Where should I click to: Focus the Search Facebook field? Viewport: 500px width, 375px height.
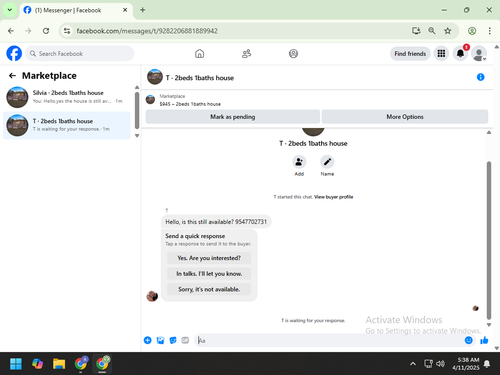pyautogui.click(x=80, y=54)
